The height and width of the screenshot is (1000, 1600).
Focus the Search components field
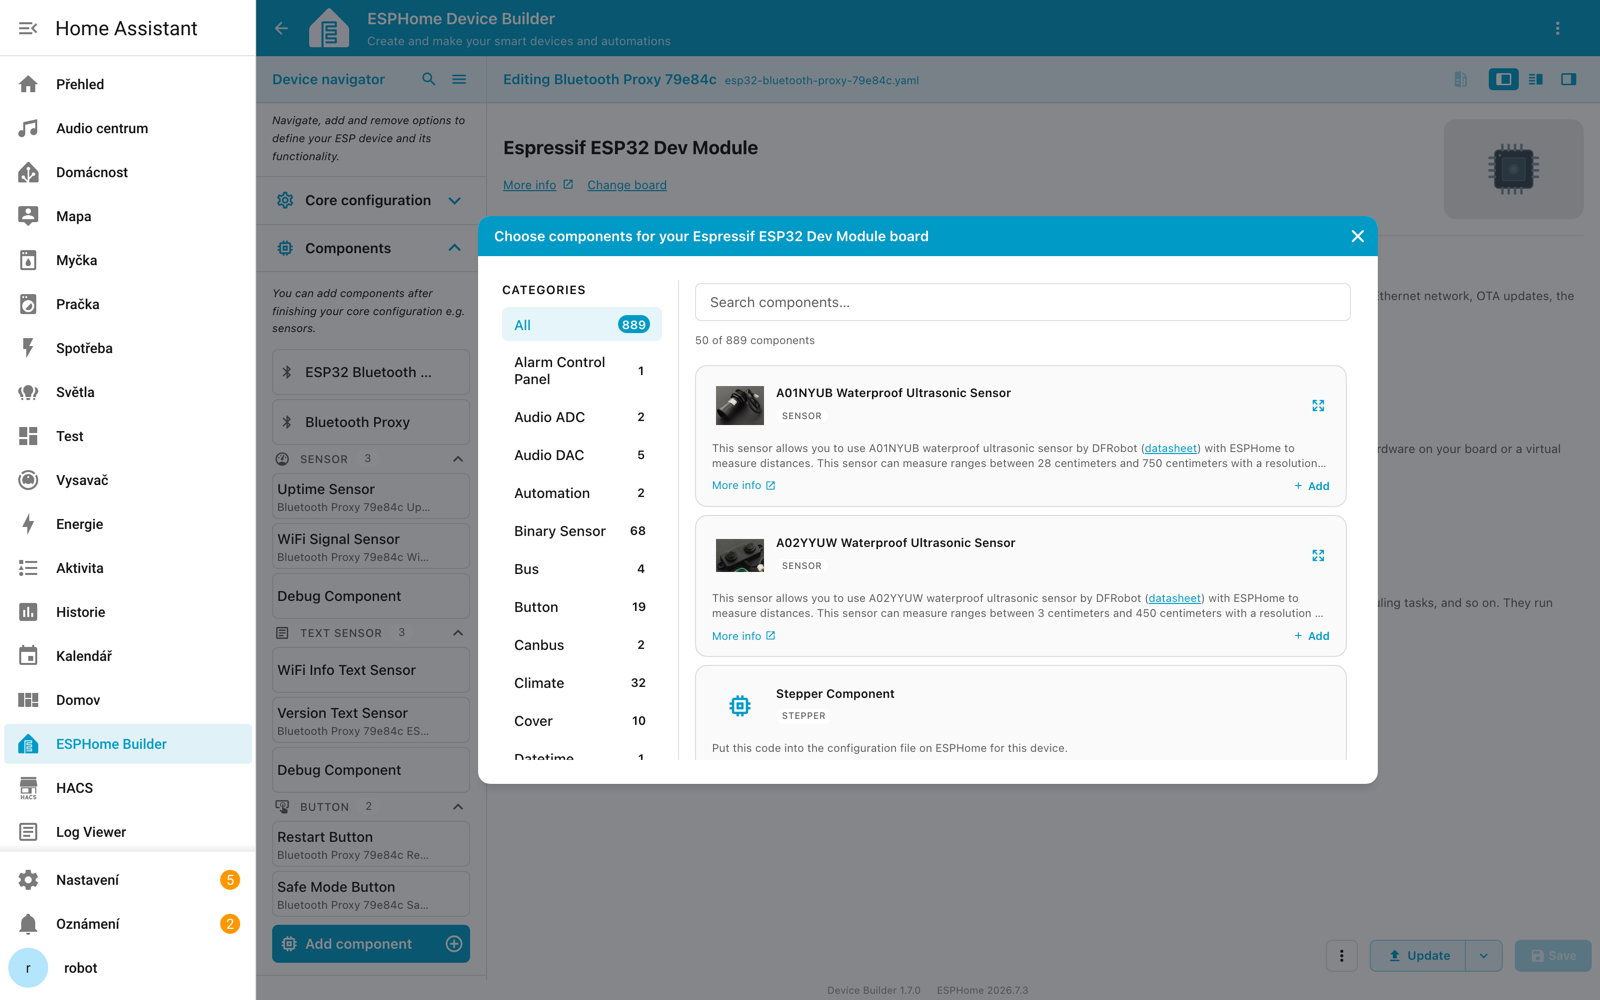click(x=1022, y=302)
